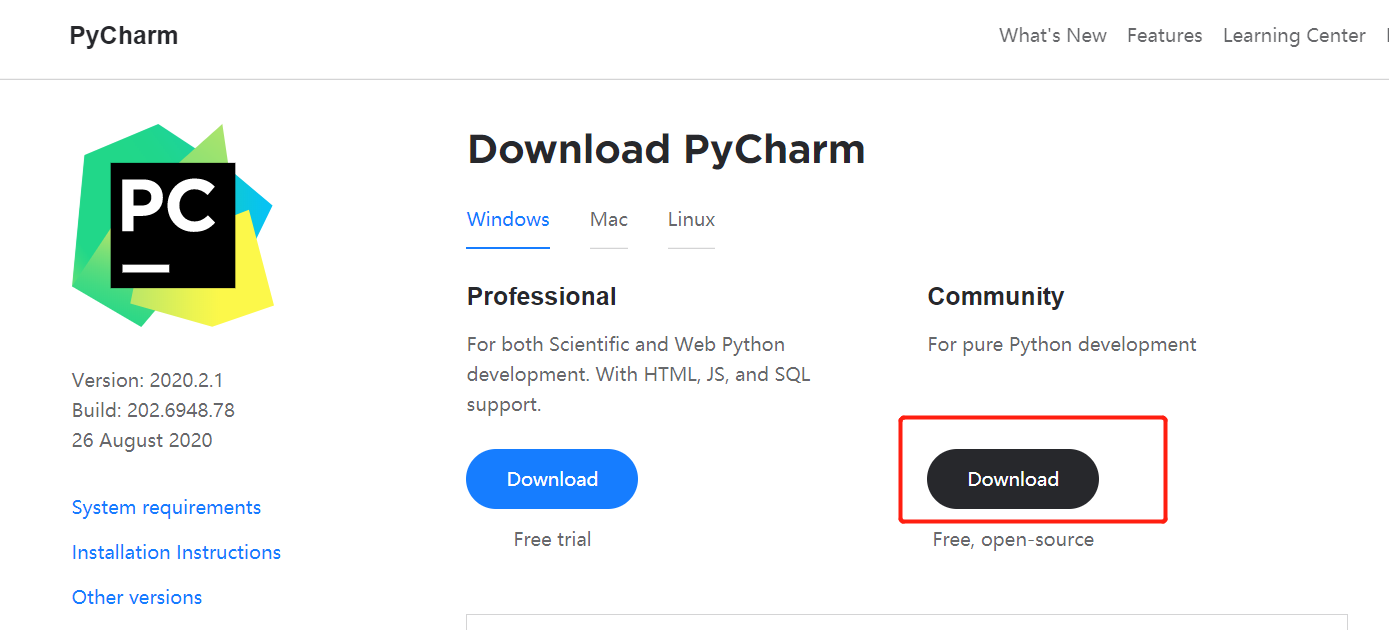Switch to the Linux tab
The height and width of the screenshot is (630, 1389).
pyautogui.click(x=691, y=219)
